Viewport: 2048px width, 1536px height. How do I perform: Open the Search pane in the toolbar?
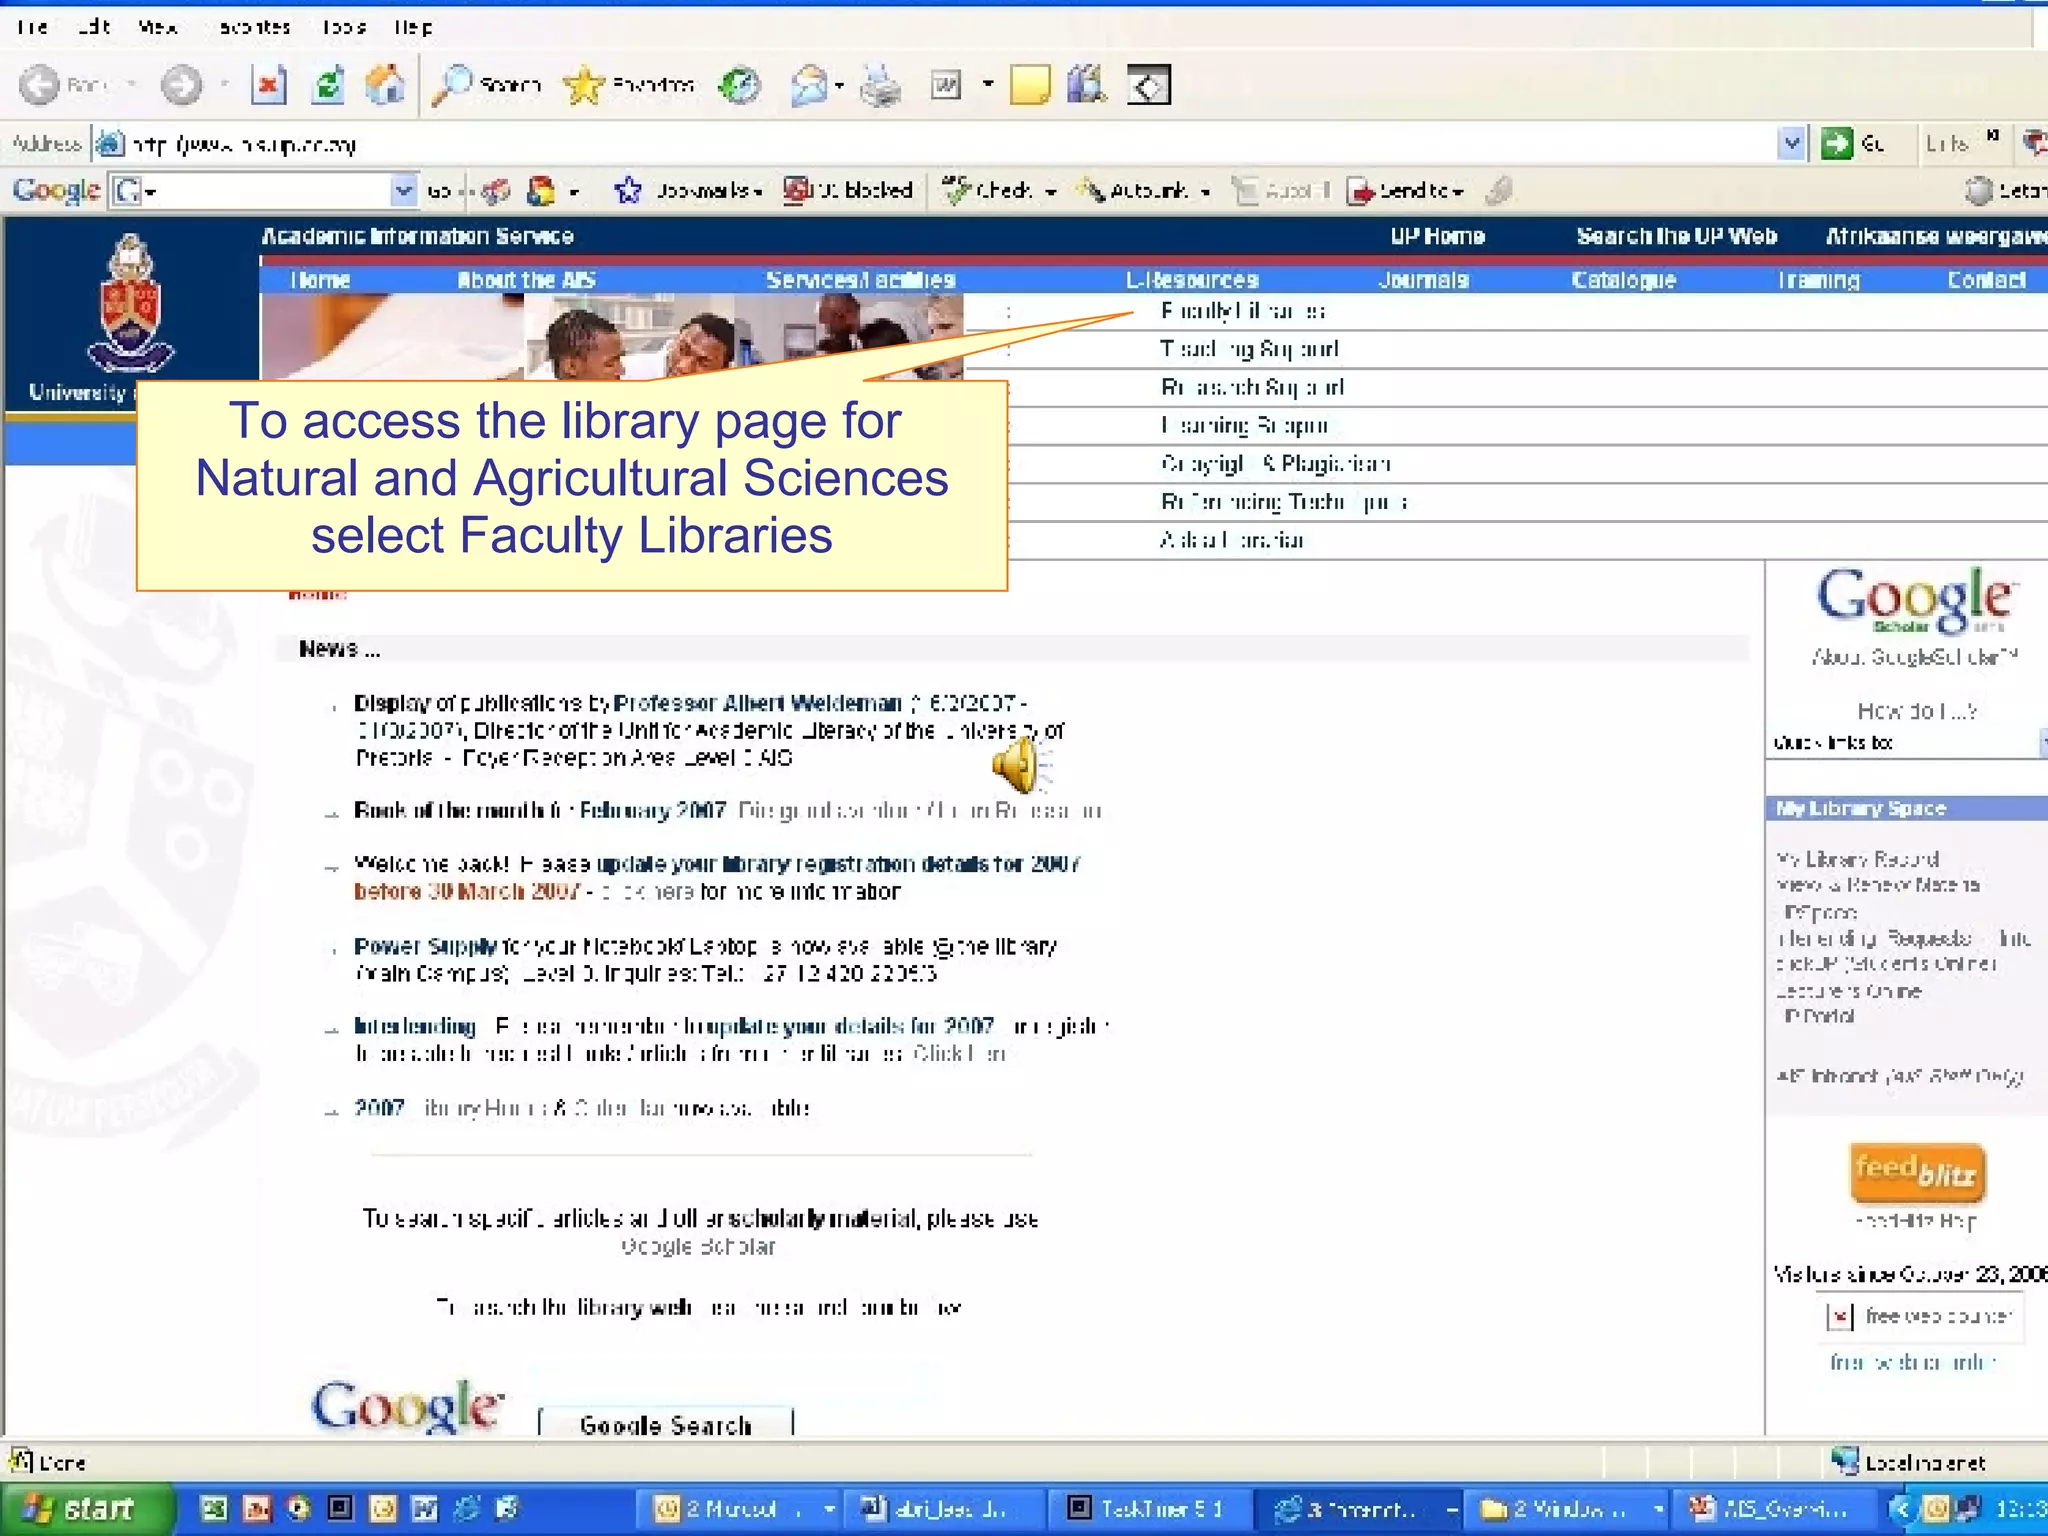[x=487, y=86]
